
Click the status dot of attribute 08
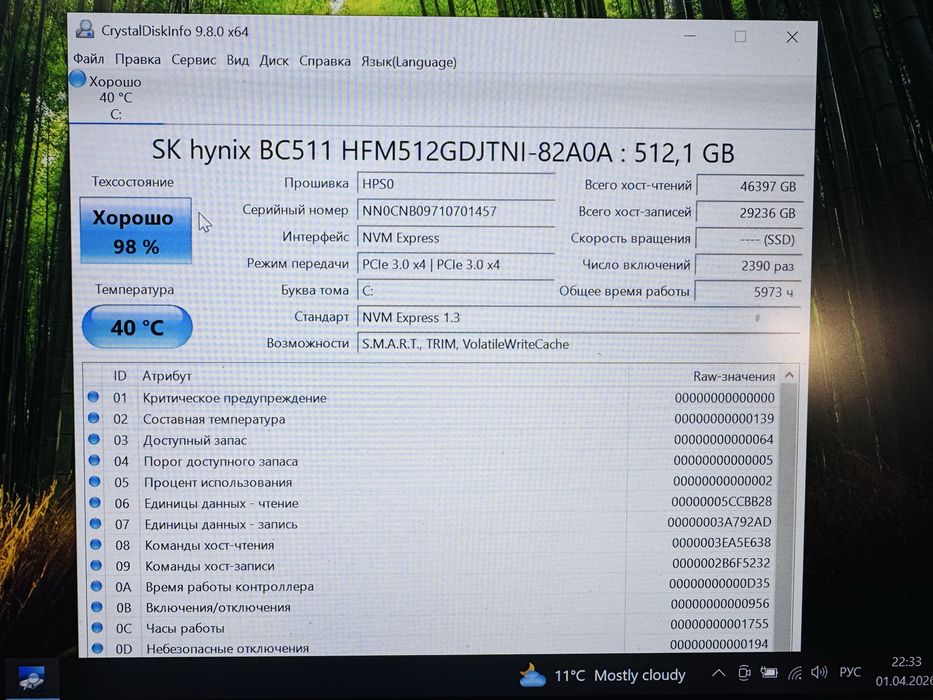point(95,544)
